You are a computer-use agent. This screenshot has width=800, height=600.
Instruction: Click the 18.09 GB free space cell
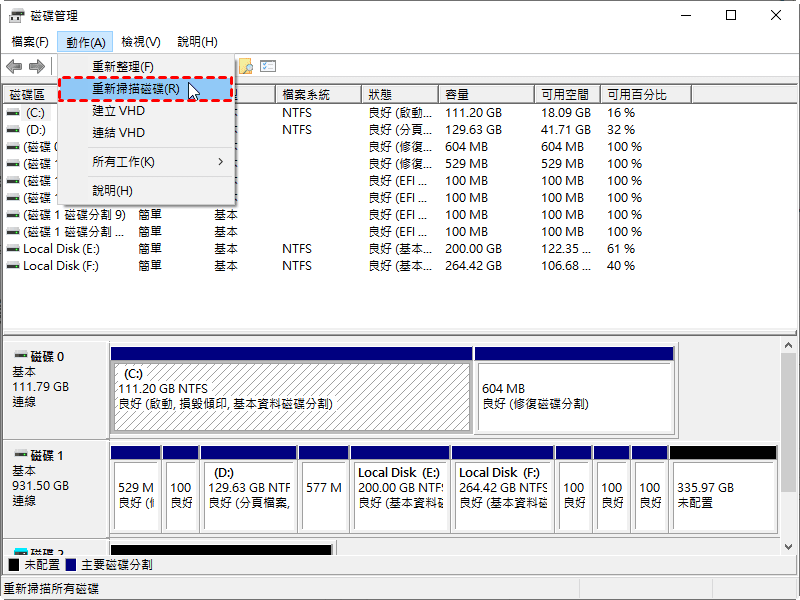pyautogui.click(x=566, y=113)
